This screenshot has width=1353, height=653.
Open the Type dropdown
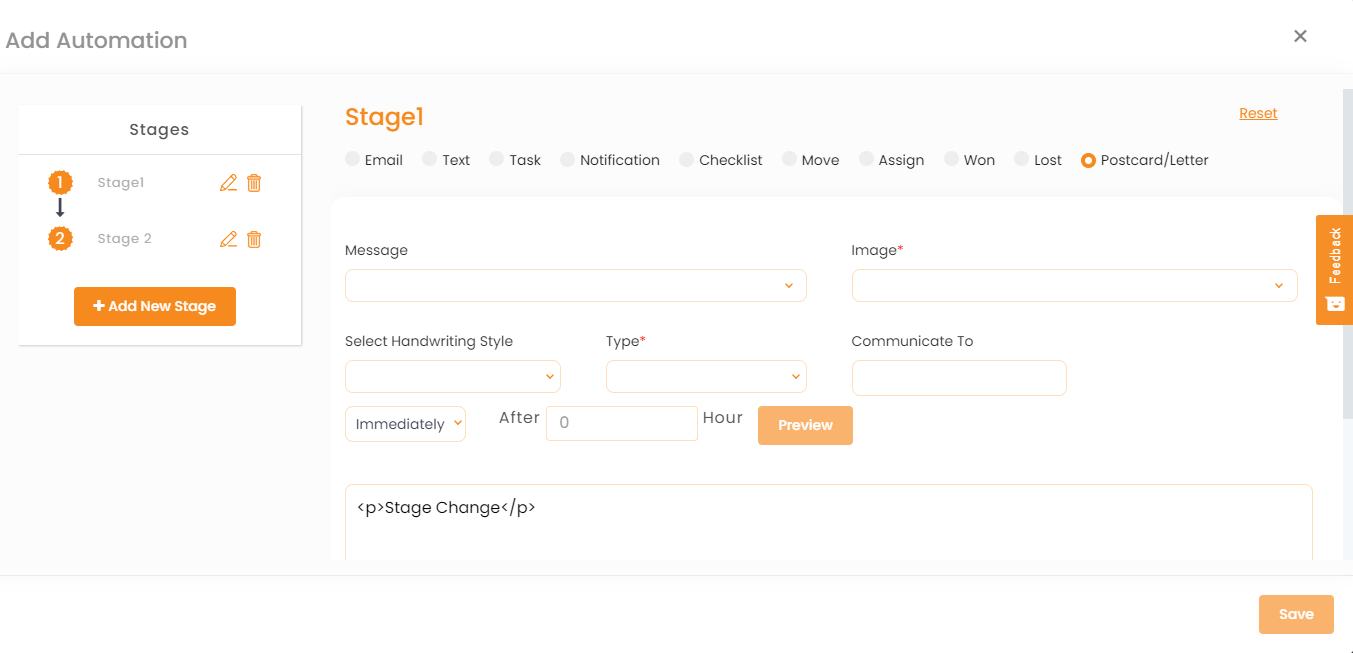pos(706,376)
